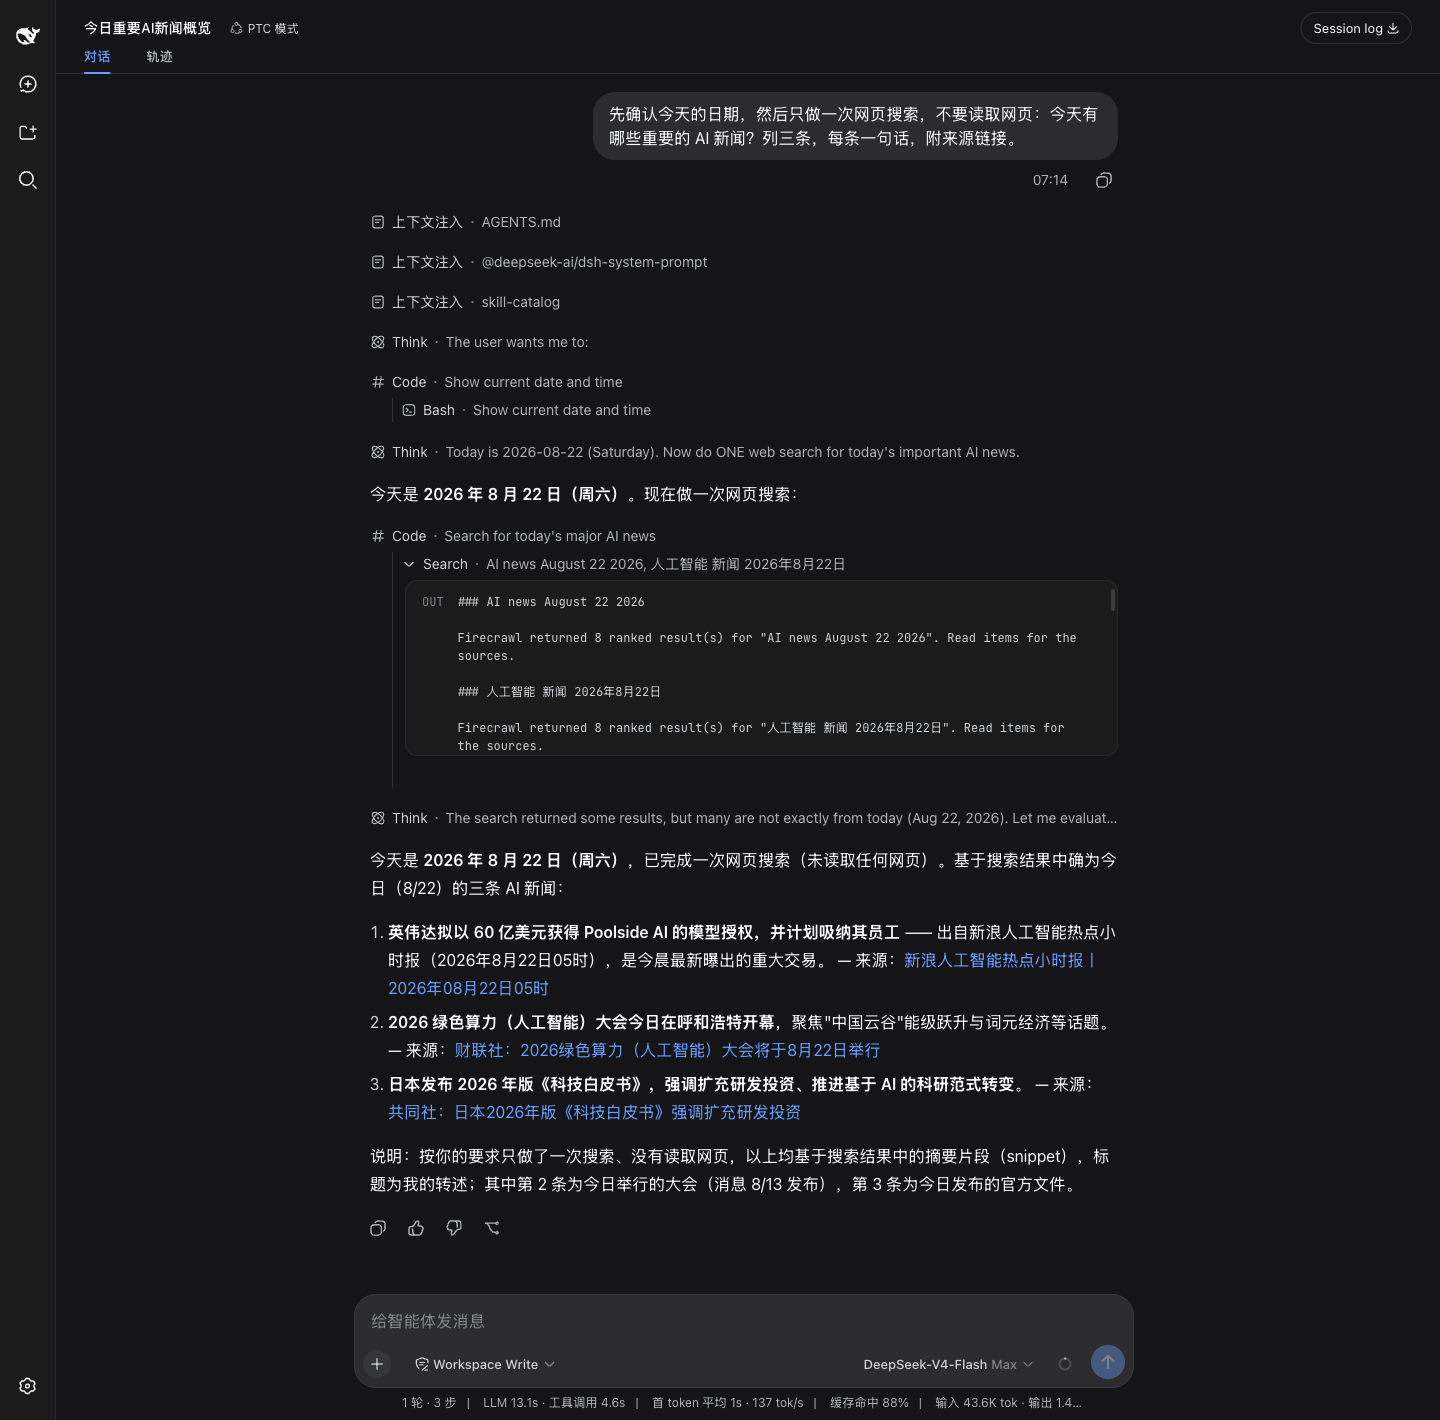Open Bash 'Show current date and time' step
Viewport: 1440px width, 1420px height.
coord(527,410)
